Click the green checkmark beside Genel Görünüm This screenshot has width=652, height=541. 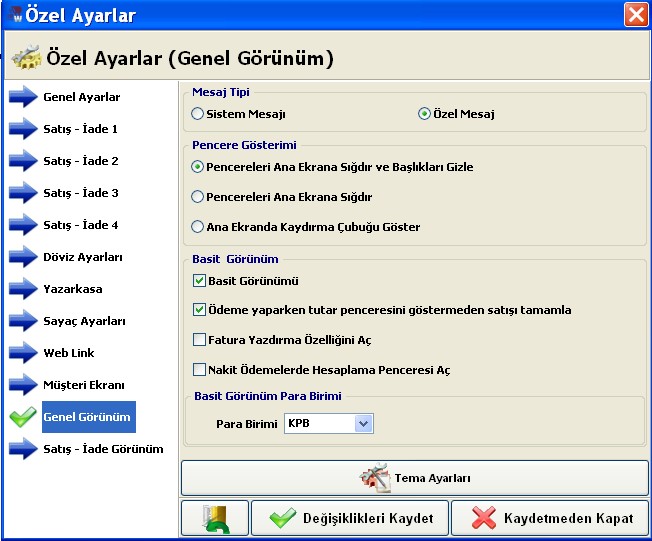point(23,417)
